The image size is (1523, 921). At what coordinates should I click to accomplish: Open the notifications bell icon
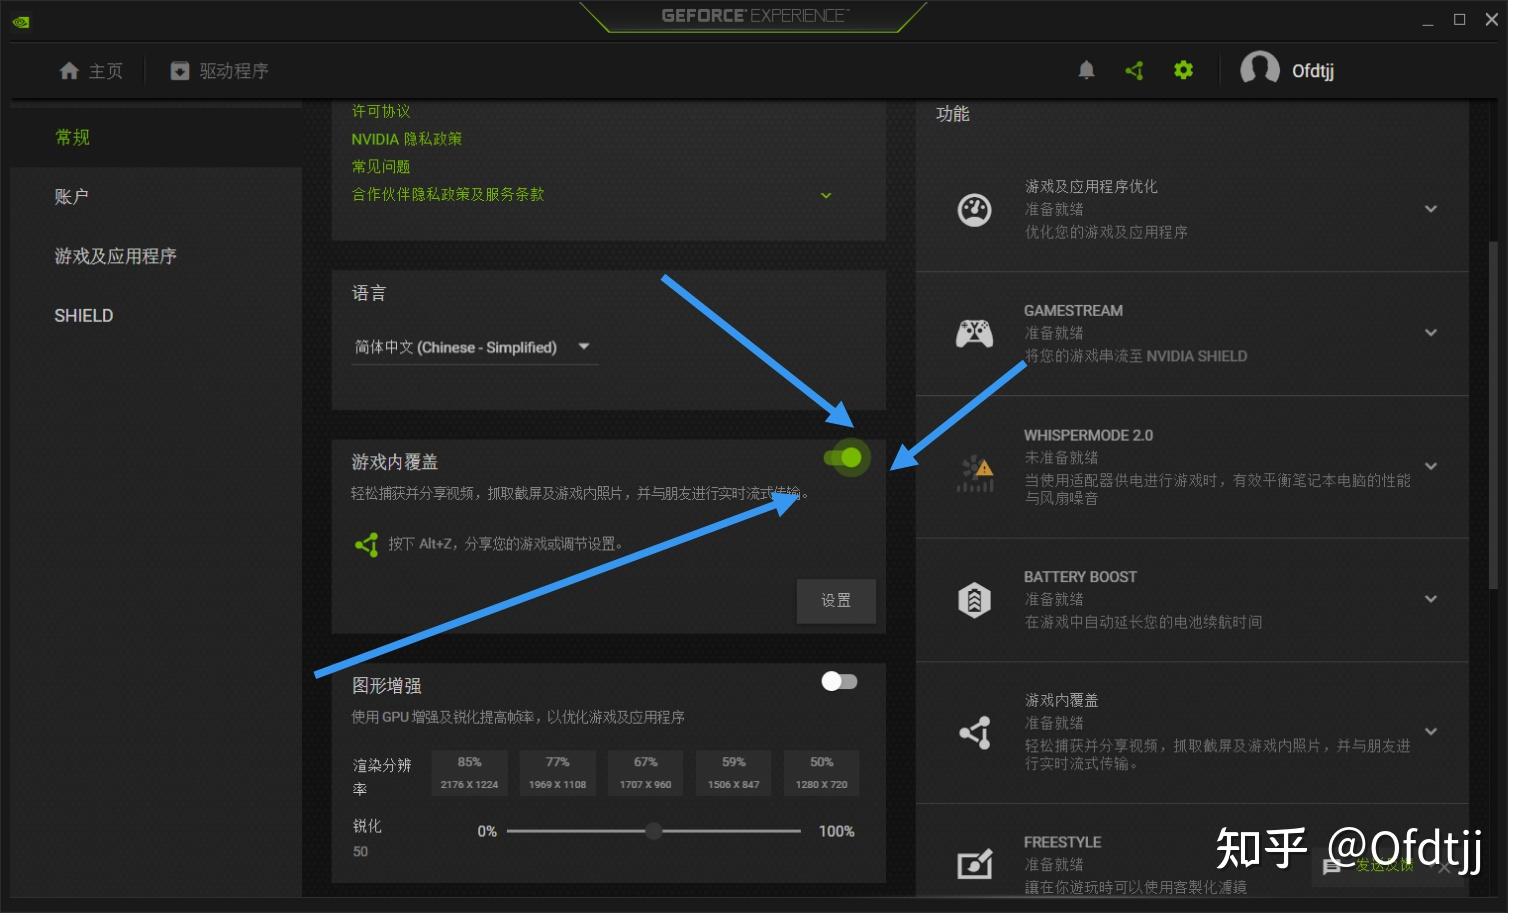point(1086,70)
